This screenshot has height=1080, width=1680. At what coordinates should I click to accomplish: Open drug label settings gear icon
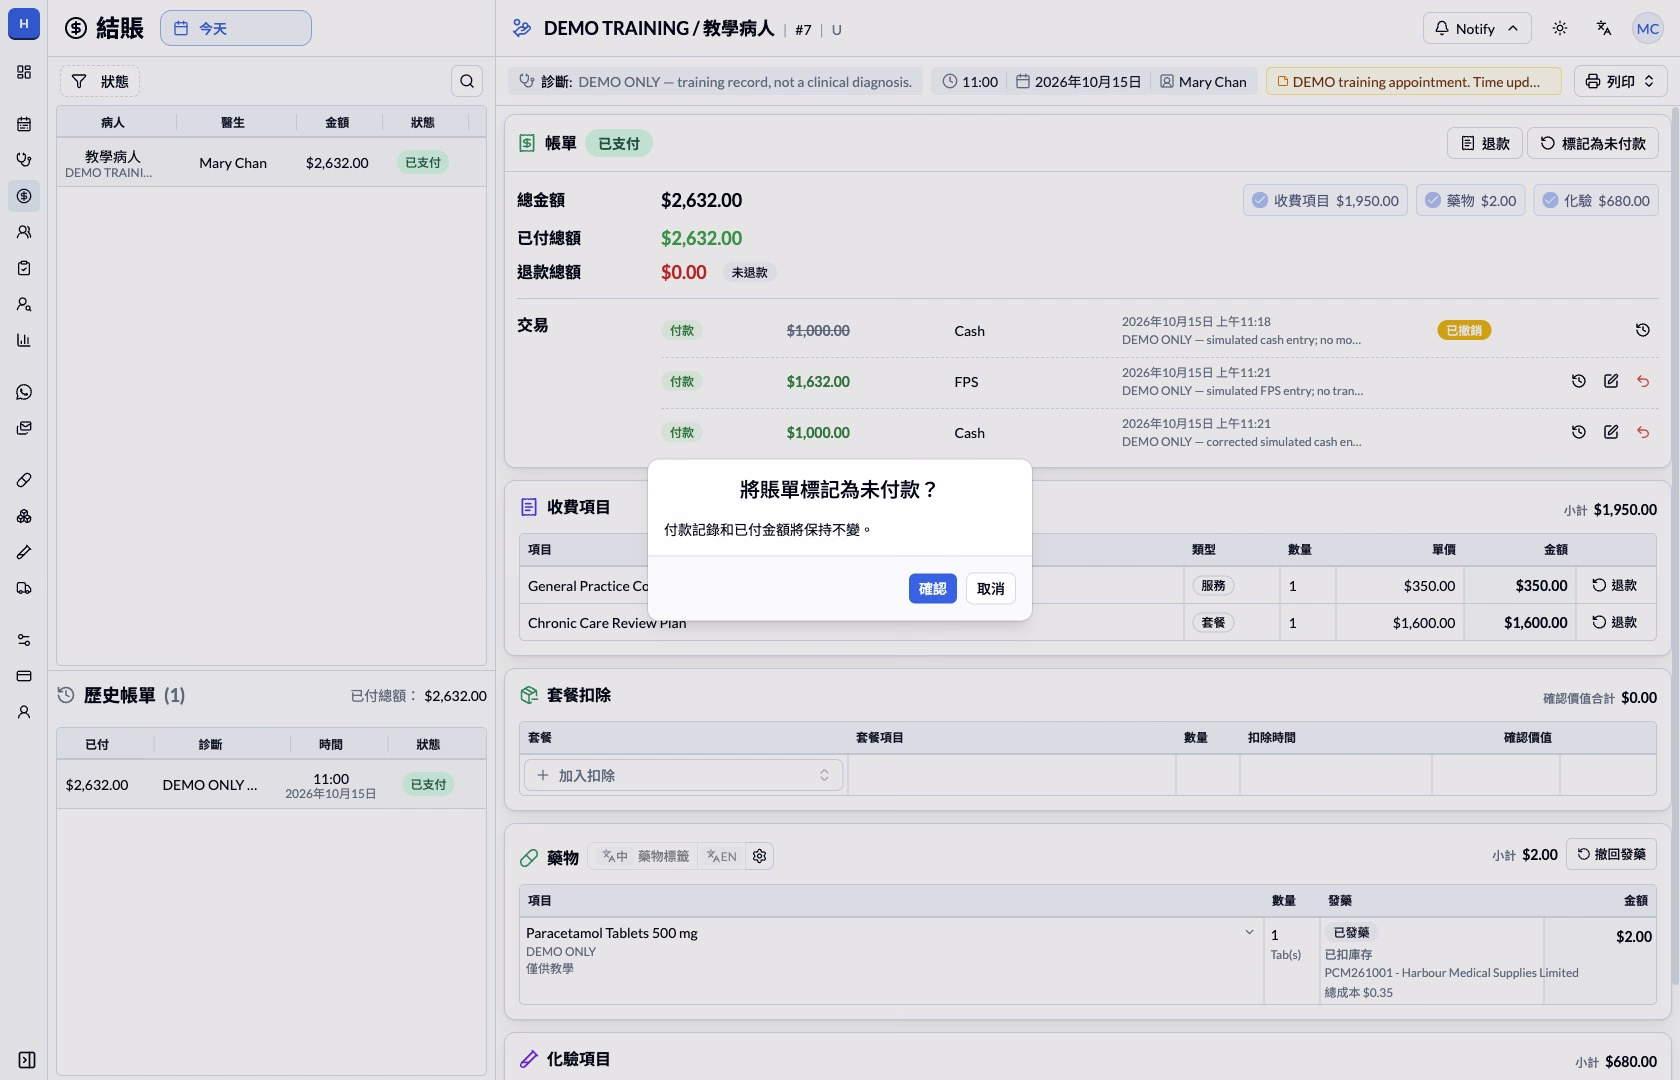pos(759,856)
